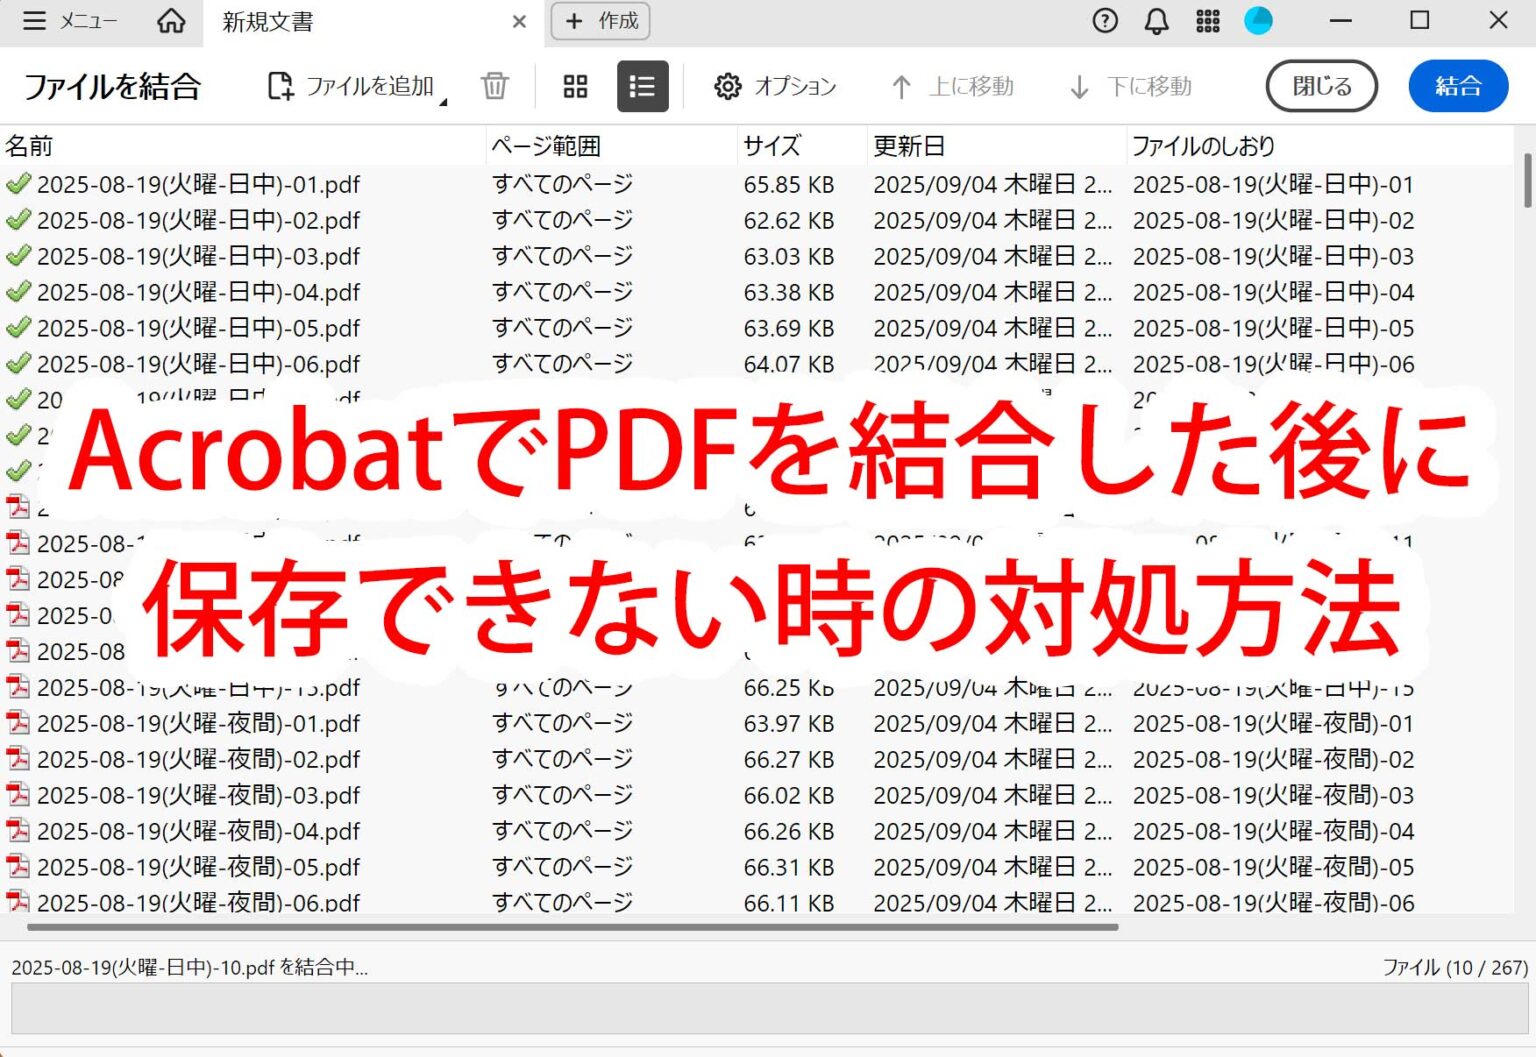1536x1057 pixels.
Task: Toggle the list view layout
Action: point(643,86)
